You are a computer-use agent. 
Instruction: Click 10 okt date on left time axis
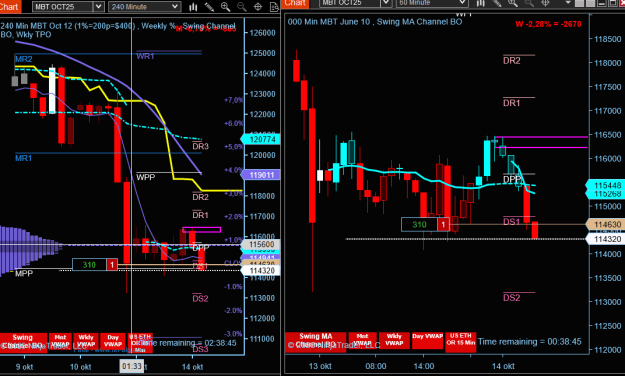coord(81,367)
